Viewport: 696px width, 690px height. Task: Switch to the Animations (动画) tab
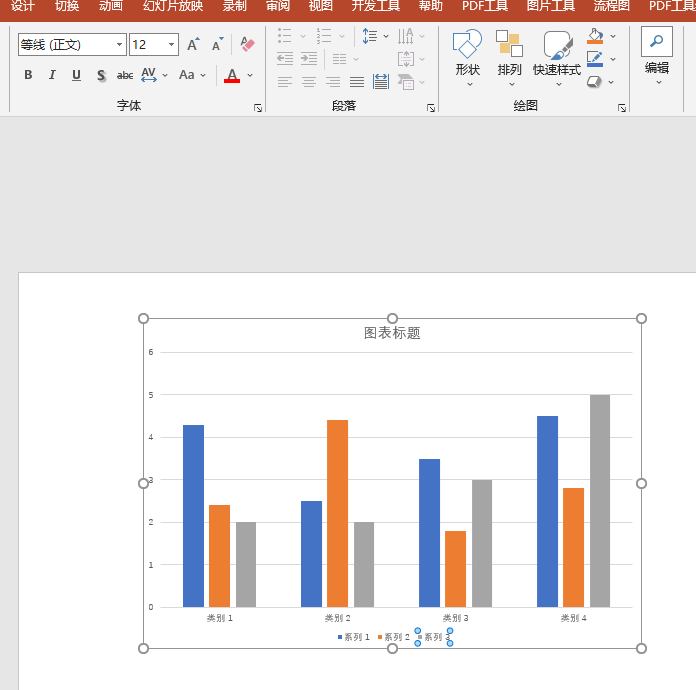[x=111, y=6]
